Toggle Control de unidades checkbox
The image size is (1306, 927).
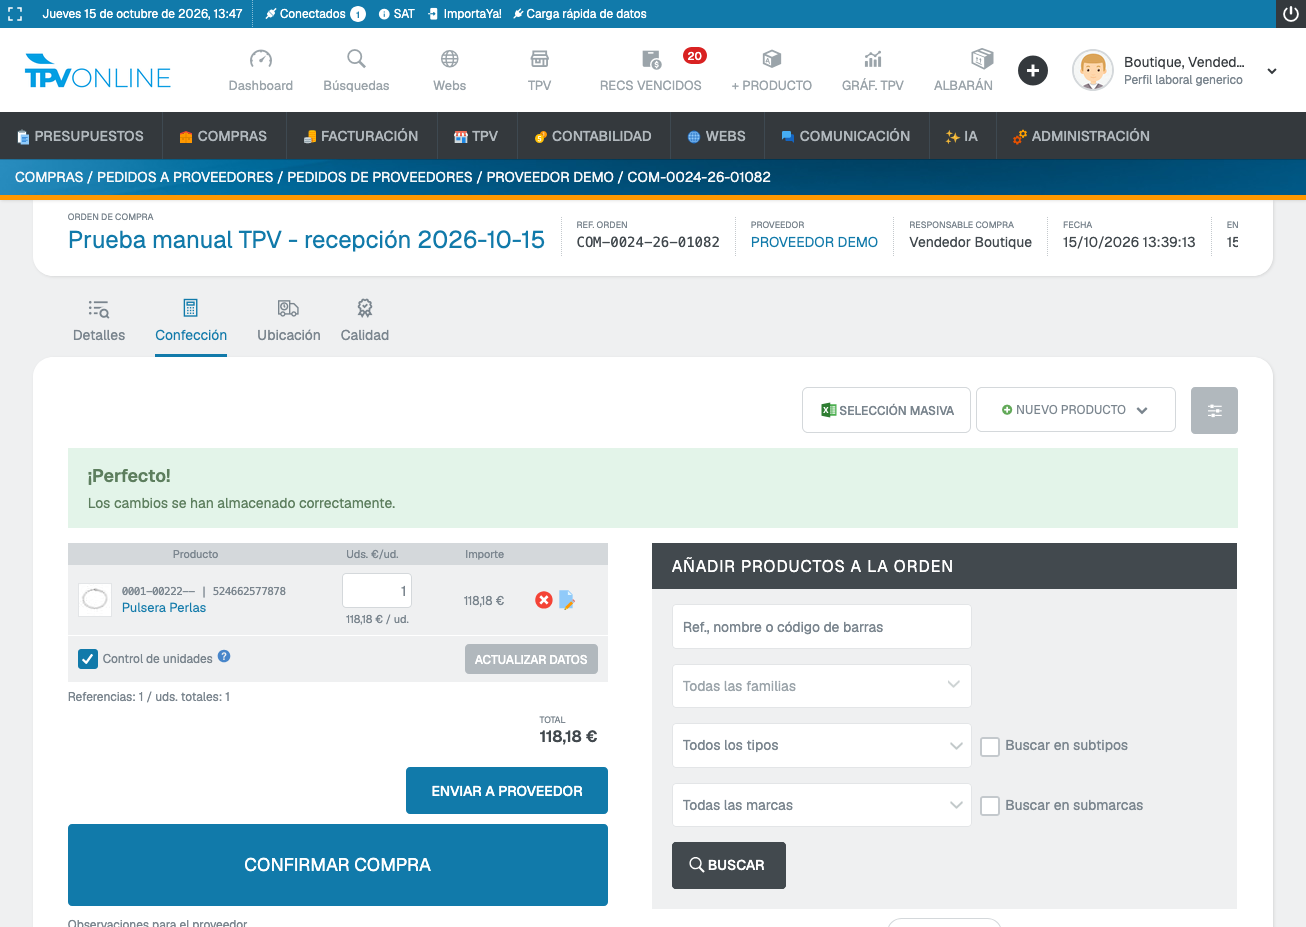[x=88, y=659]
